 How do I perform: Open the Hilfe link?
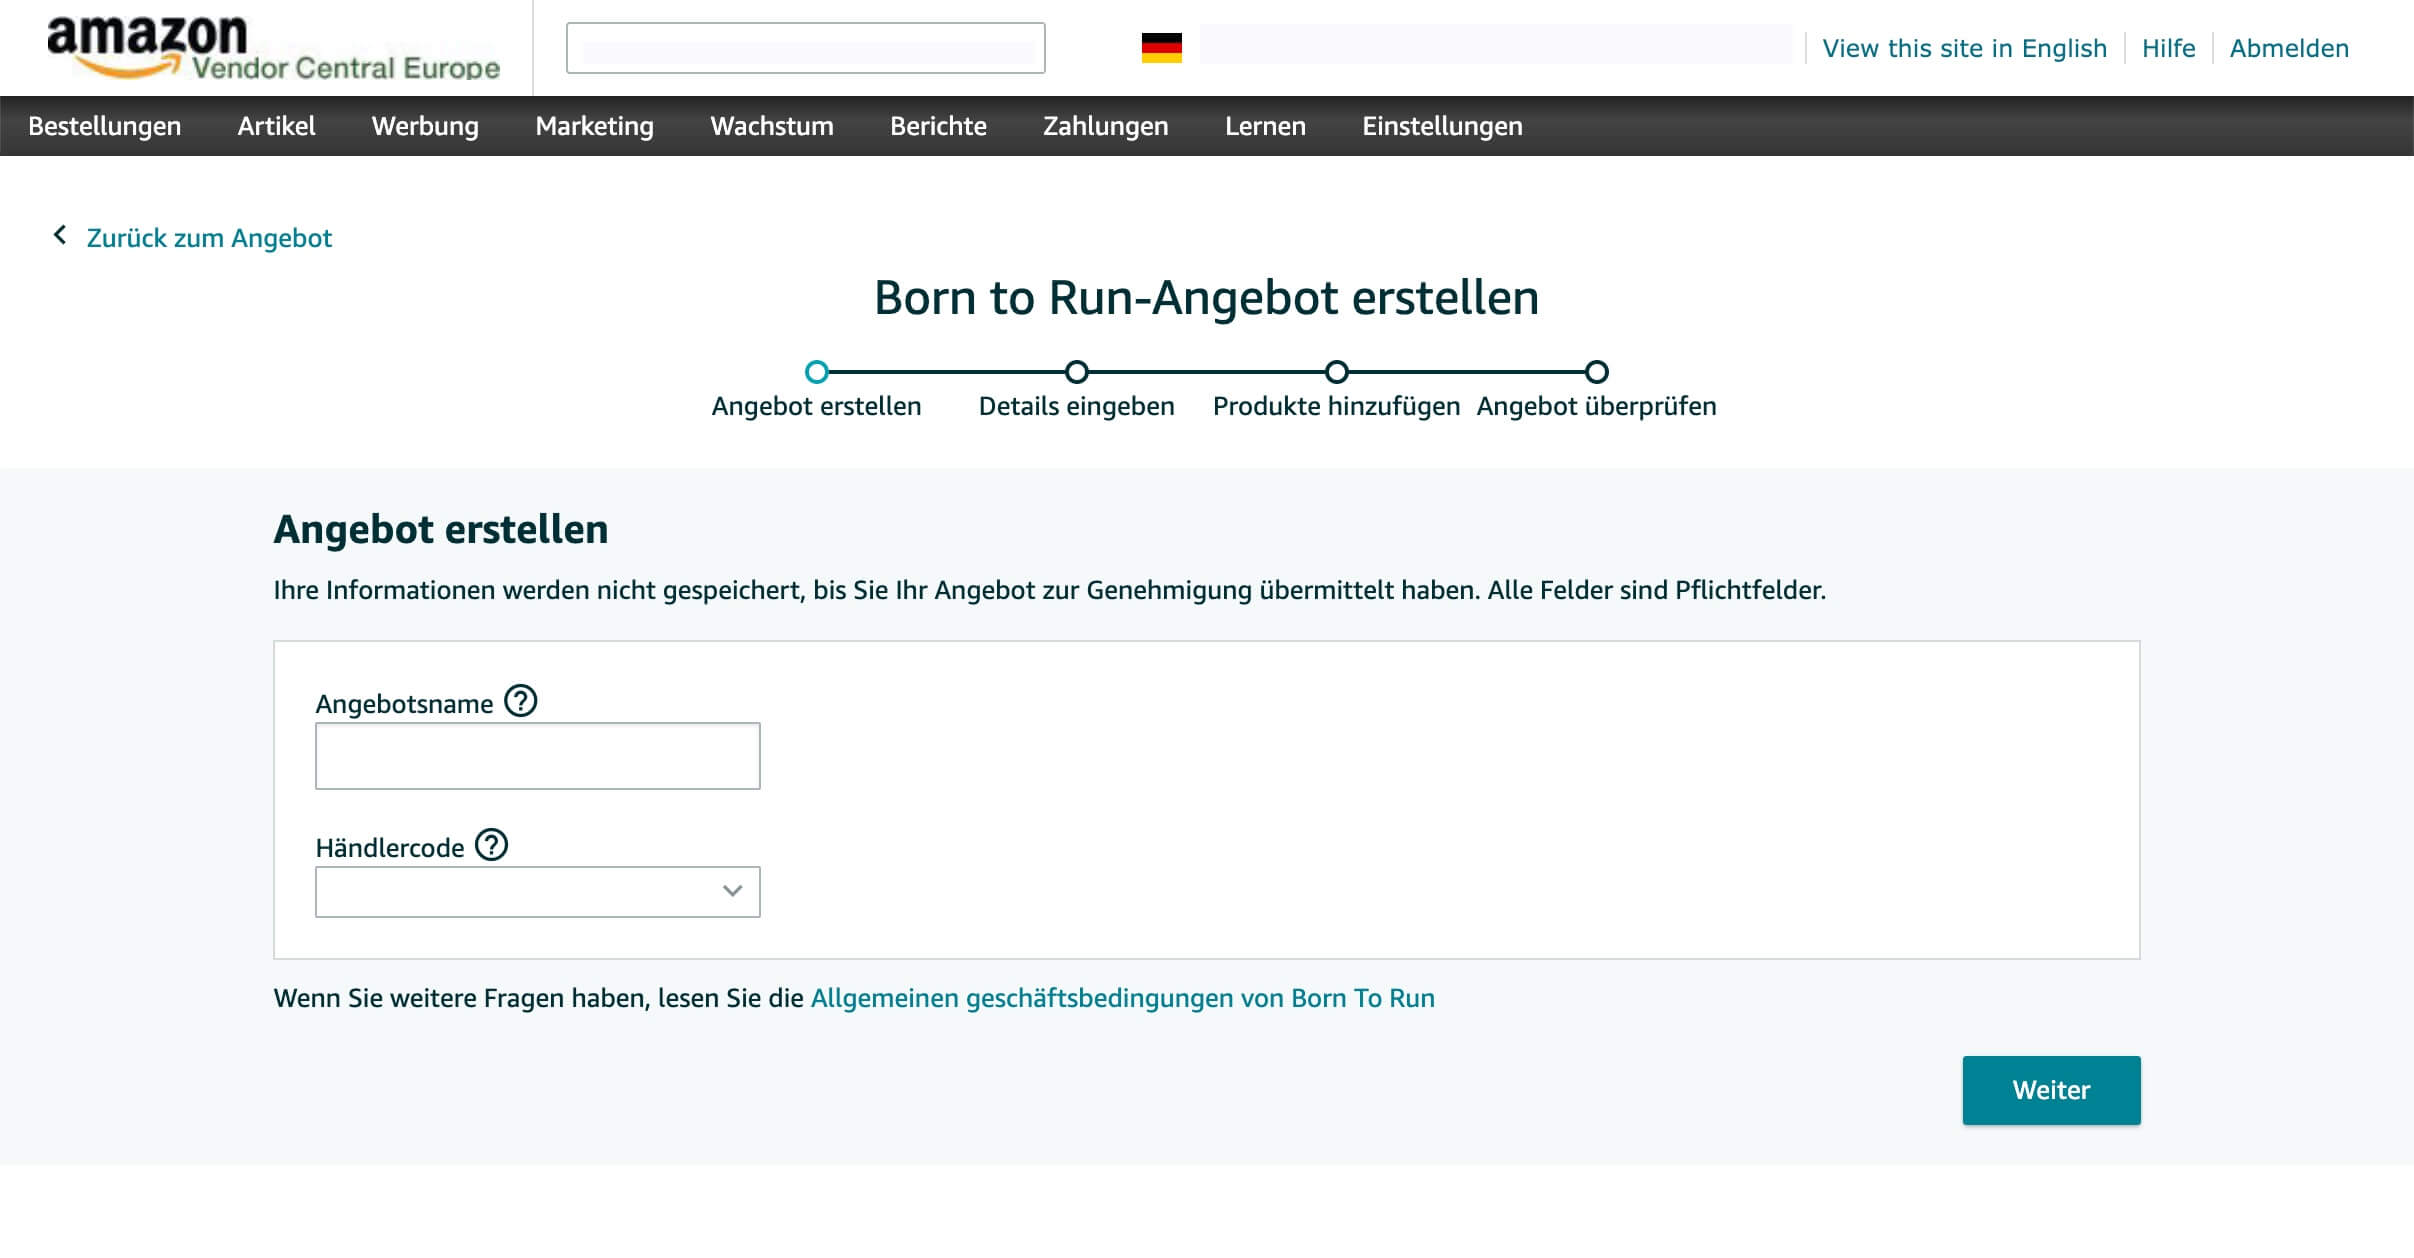click(x=2168, y=48)
